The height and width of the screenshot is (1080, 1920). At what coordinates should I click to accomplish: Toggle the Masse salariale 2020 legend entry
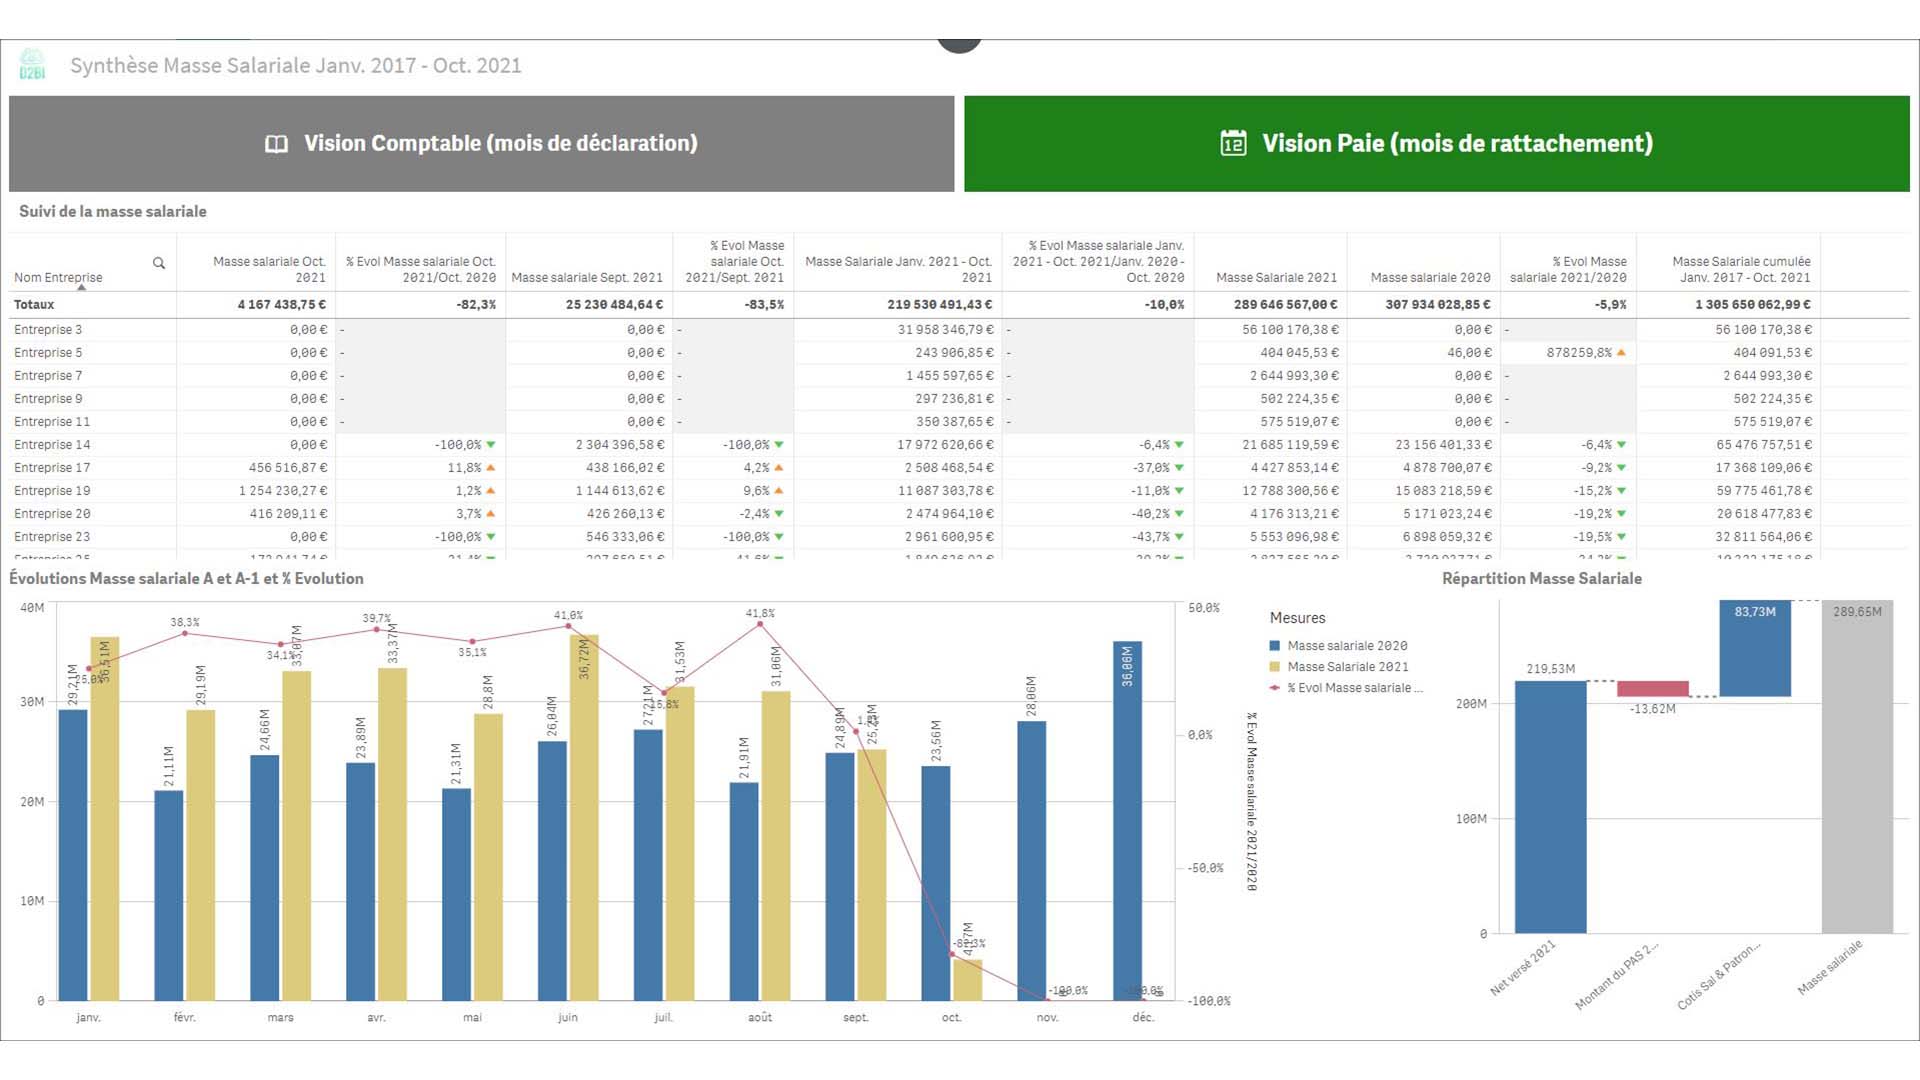[1346, 646]
